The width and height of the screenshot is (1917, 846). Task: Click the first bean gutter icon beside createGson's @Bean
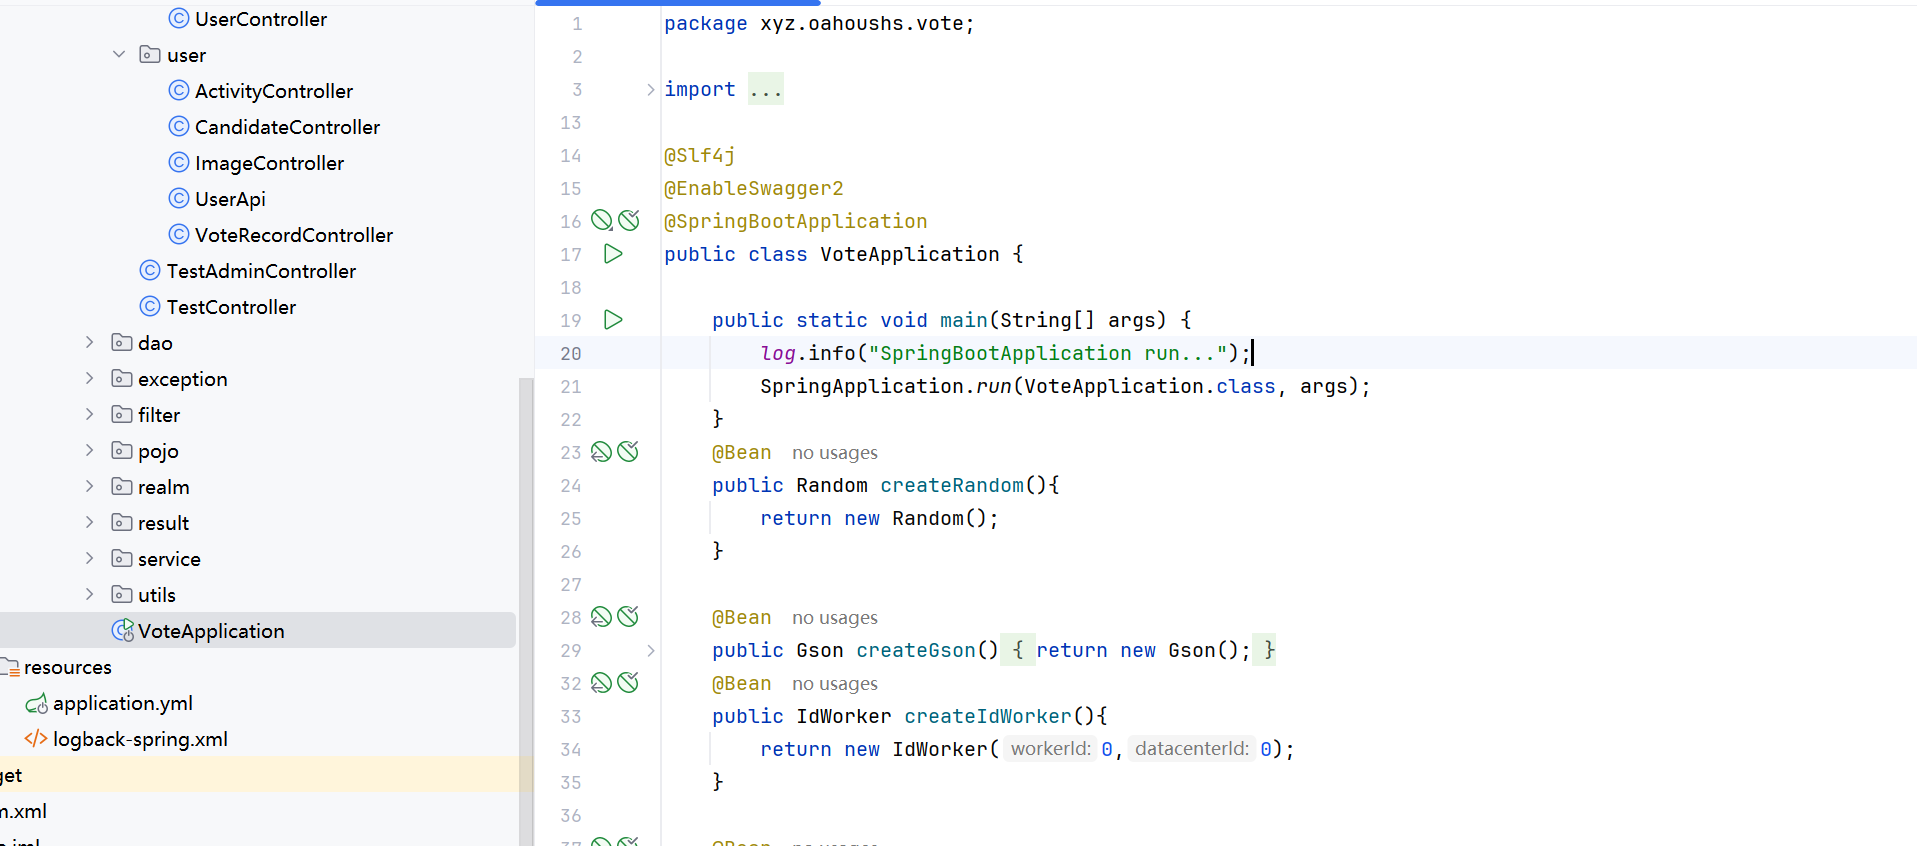coord(601,617)
